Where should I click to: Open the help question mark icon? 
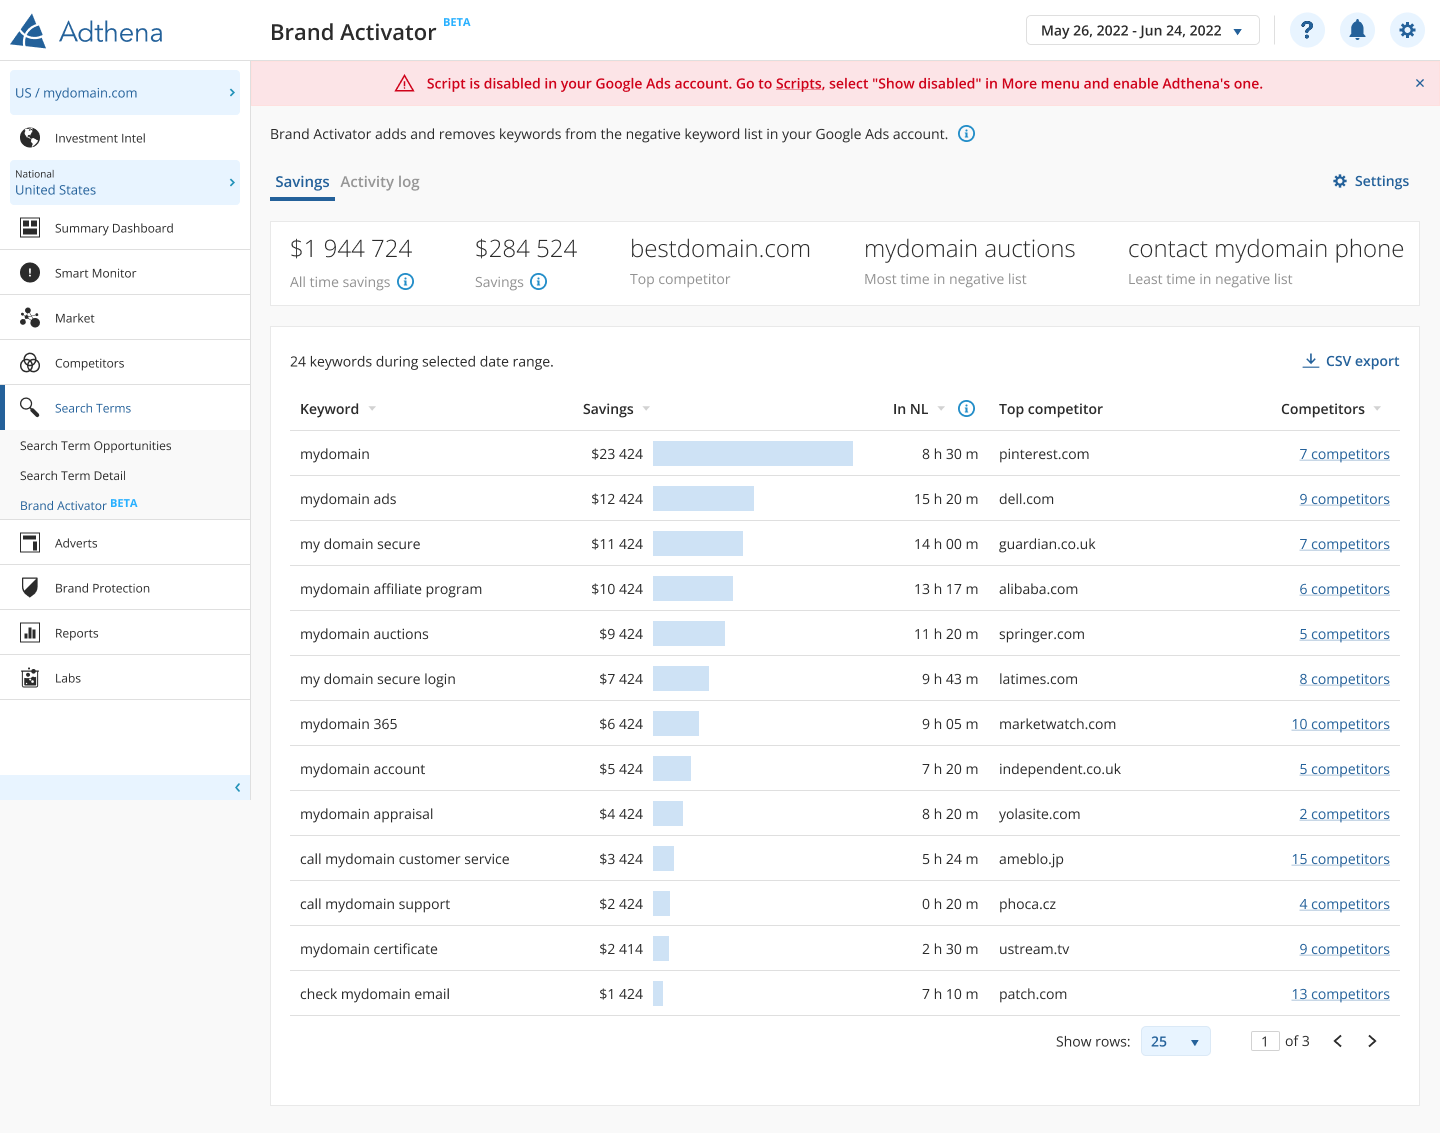point(1307,30)
